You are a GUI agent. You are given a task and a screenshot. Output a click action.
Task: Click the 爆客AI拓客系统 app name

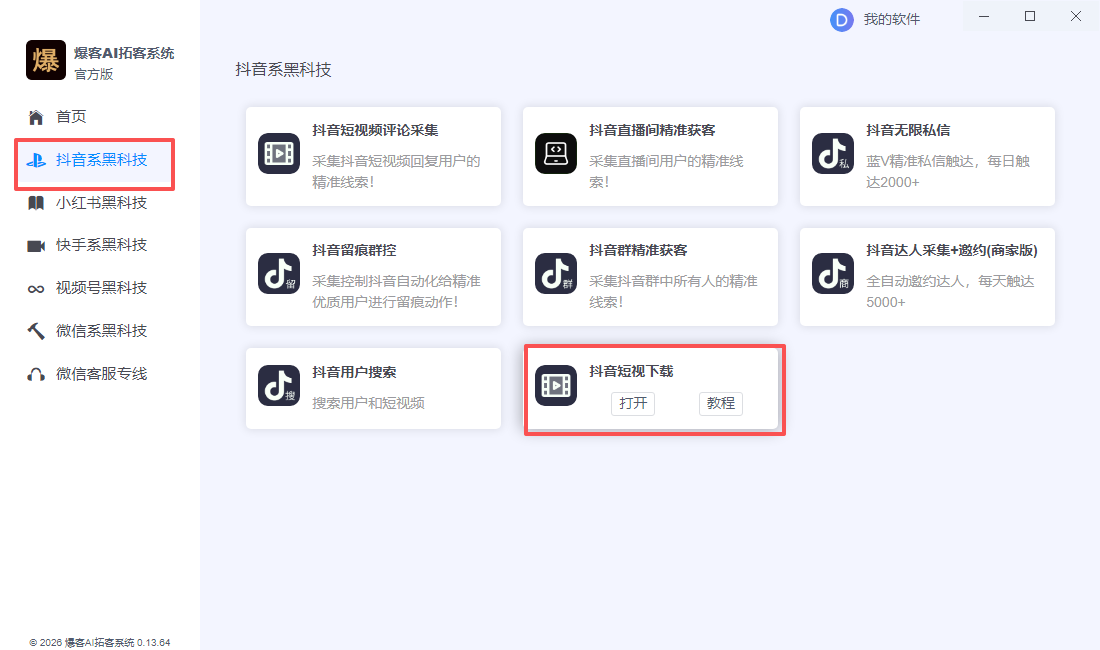124,53
